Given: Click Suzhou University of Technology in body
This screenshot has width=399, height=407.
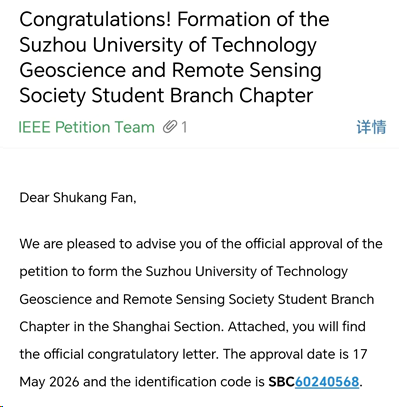Looking at the screenshot, I should click(247, 272).
